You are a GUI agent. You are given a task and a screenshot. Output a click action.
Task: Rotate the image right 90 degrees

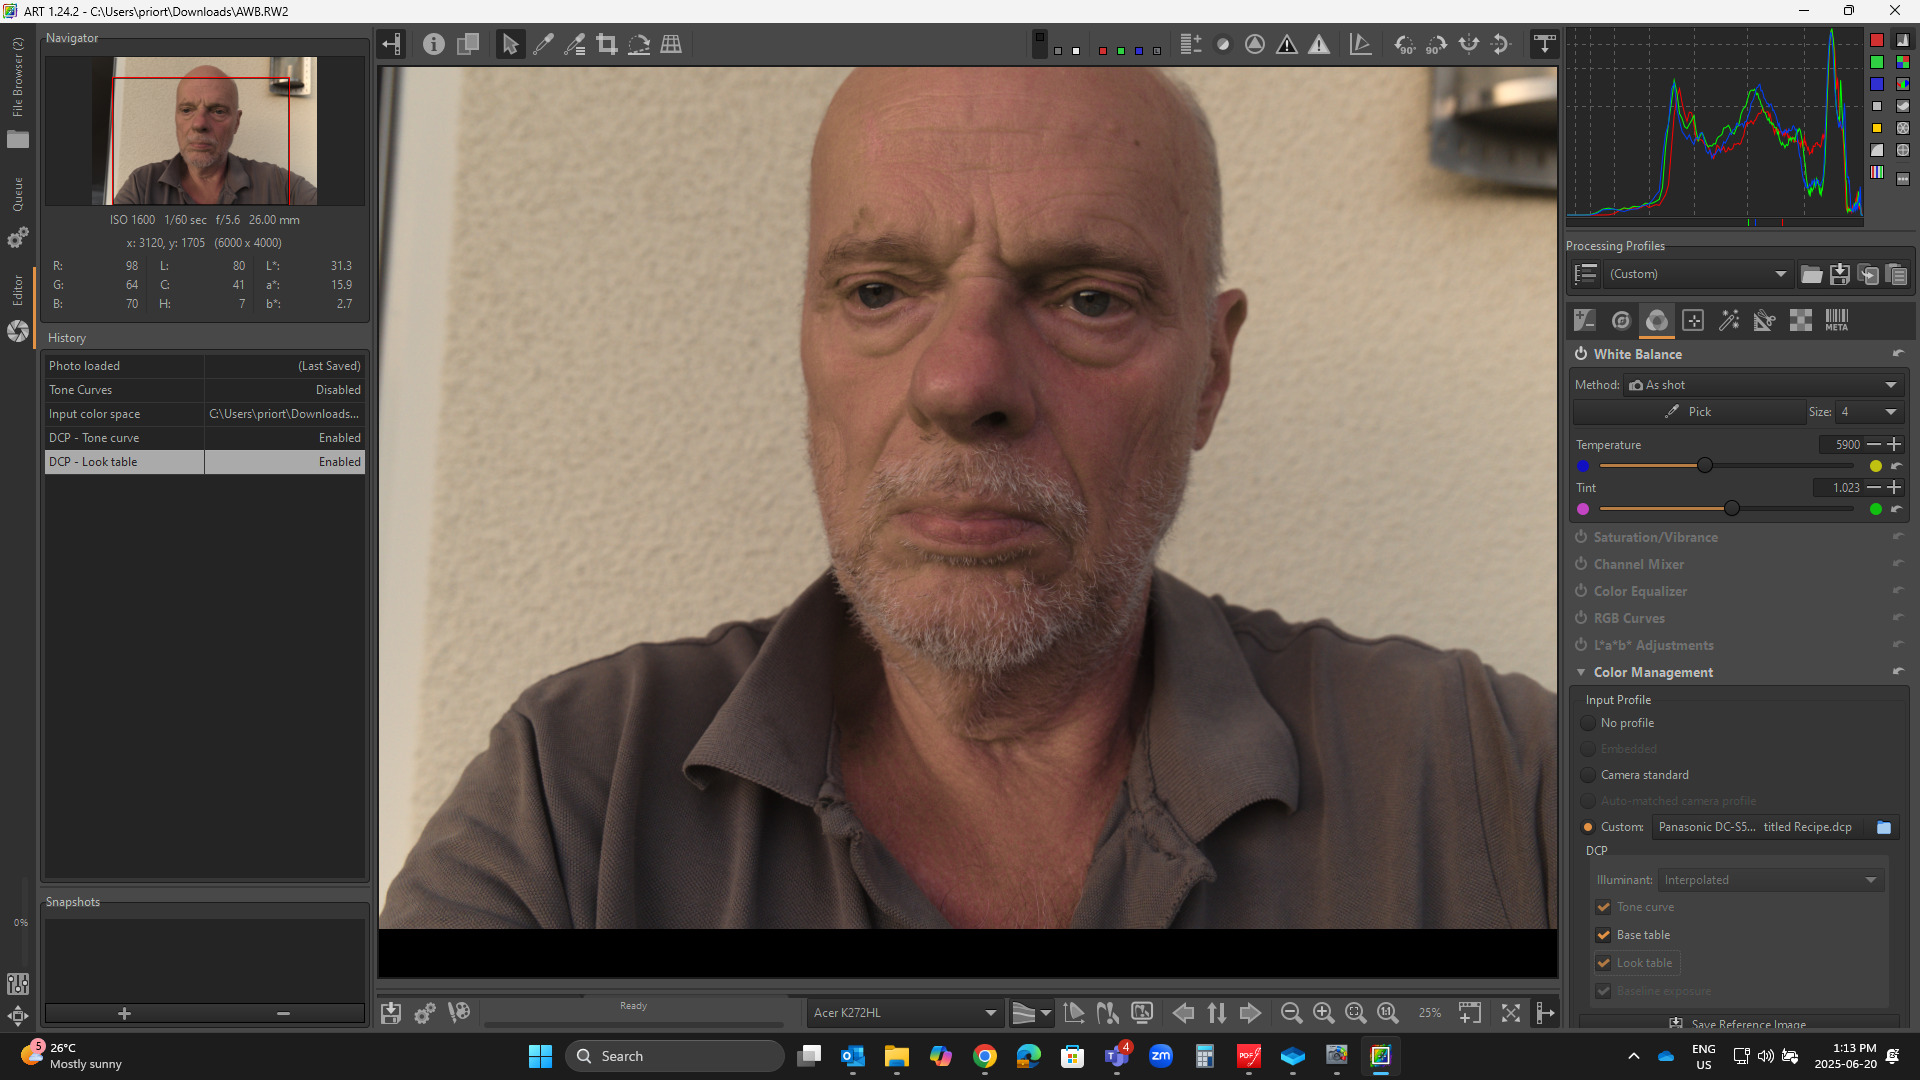coord(1436,44)
